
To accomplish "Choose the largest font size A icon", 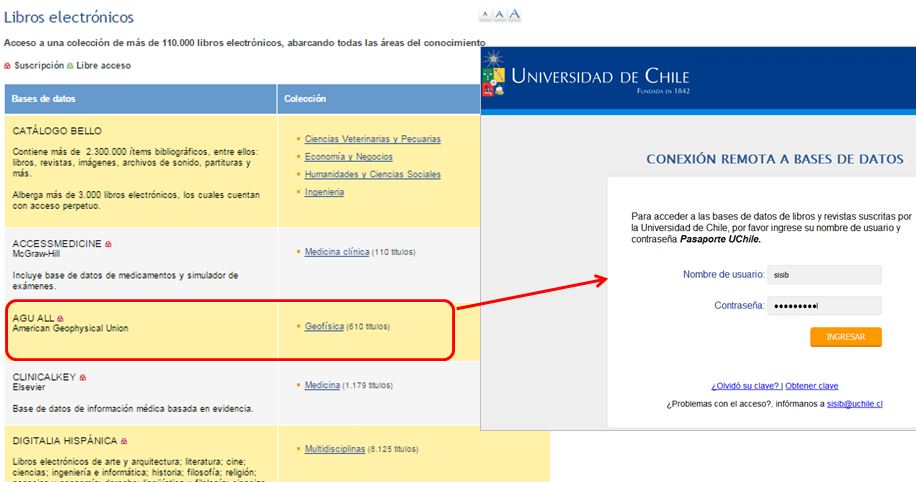I will (x=514, y=14).
